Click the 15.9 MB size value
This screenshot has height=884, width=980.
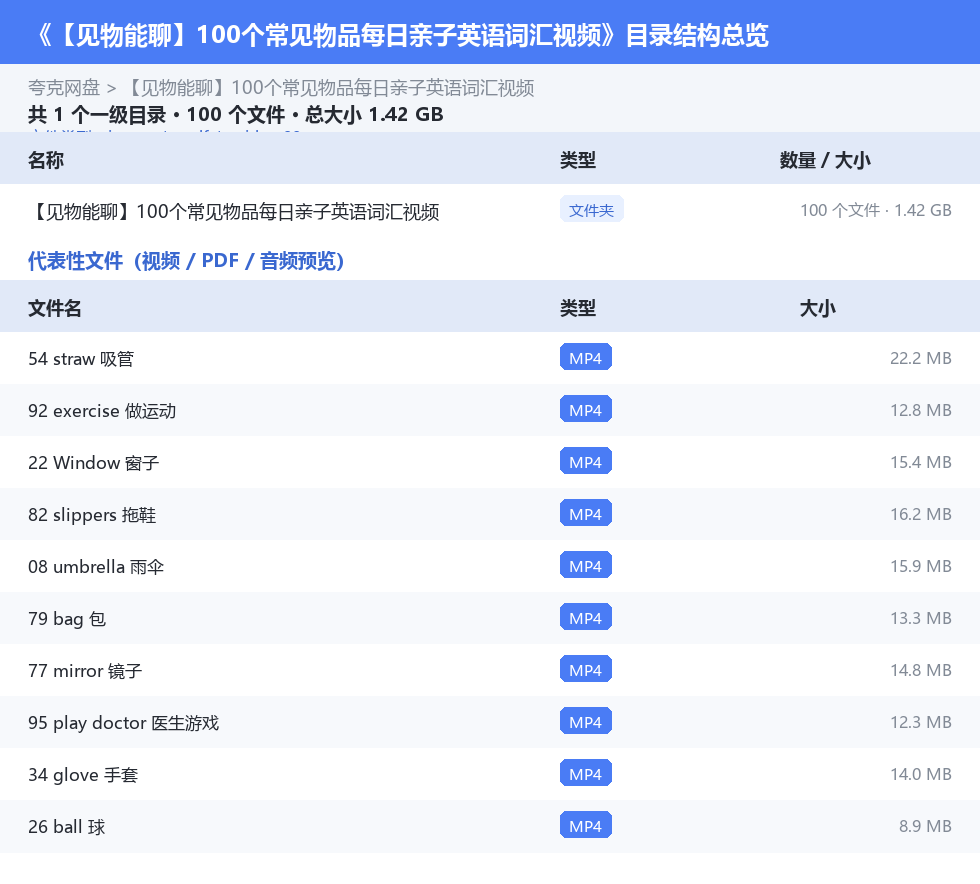pyautogui.click(x=921, y=566)
